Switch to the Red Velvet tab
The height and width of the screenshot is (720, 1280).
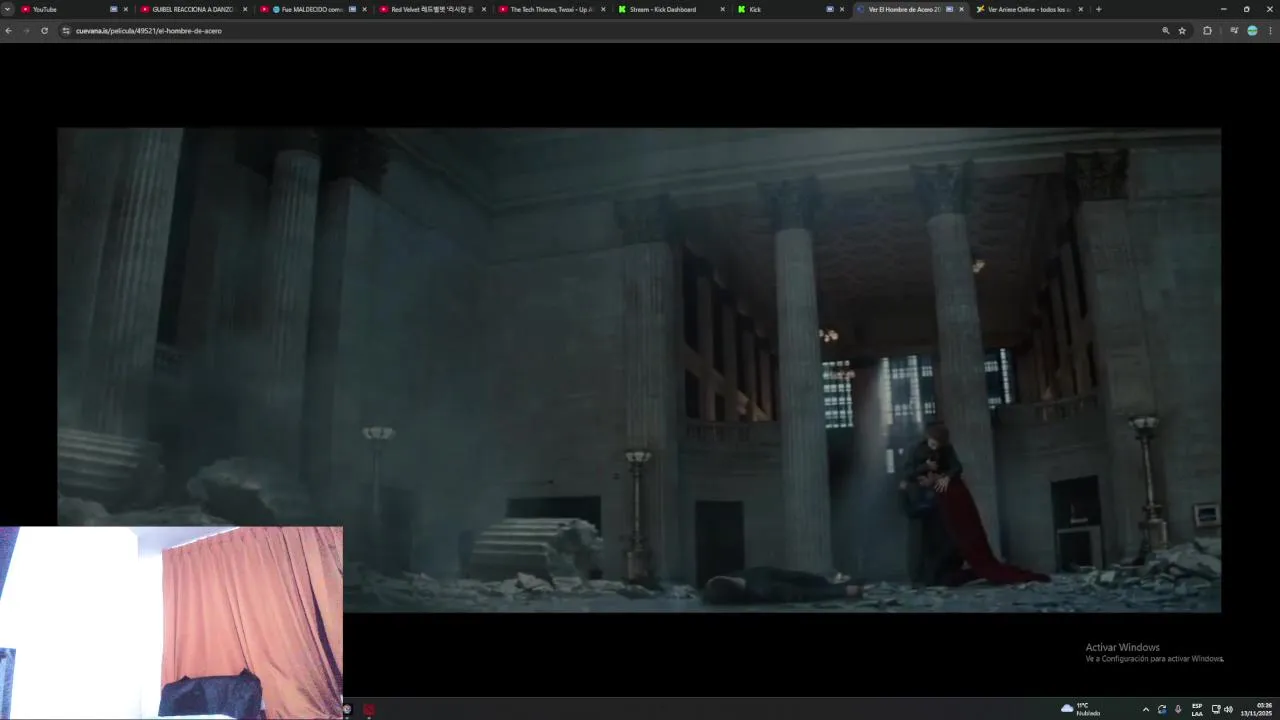click(x=433, y=9)
